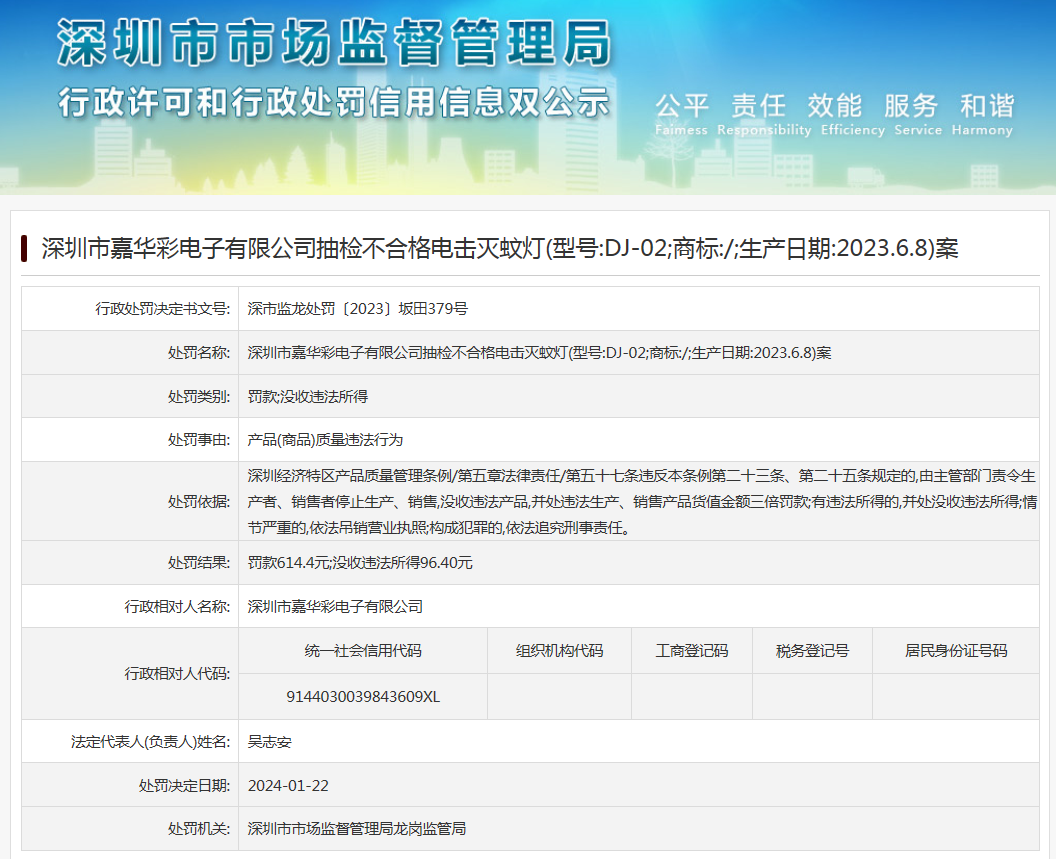Click the 行政相对人名称 row label
Screen dimensions: 1056x859
click(x=177, y=606)
